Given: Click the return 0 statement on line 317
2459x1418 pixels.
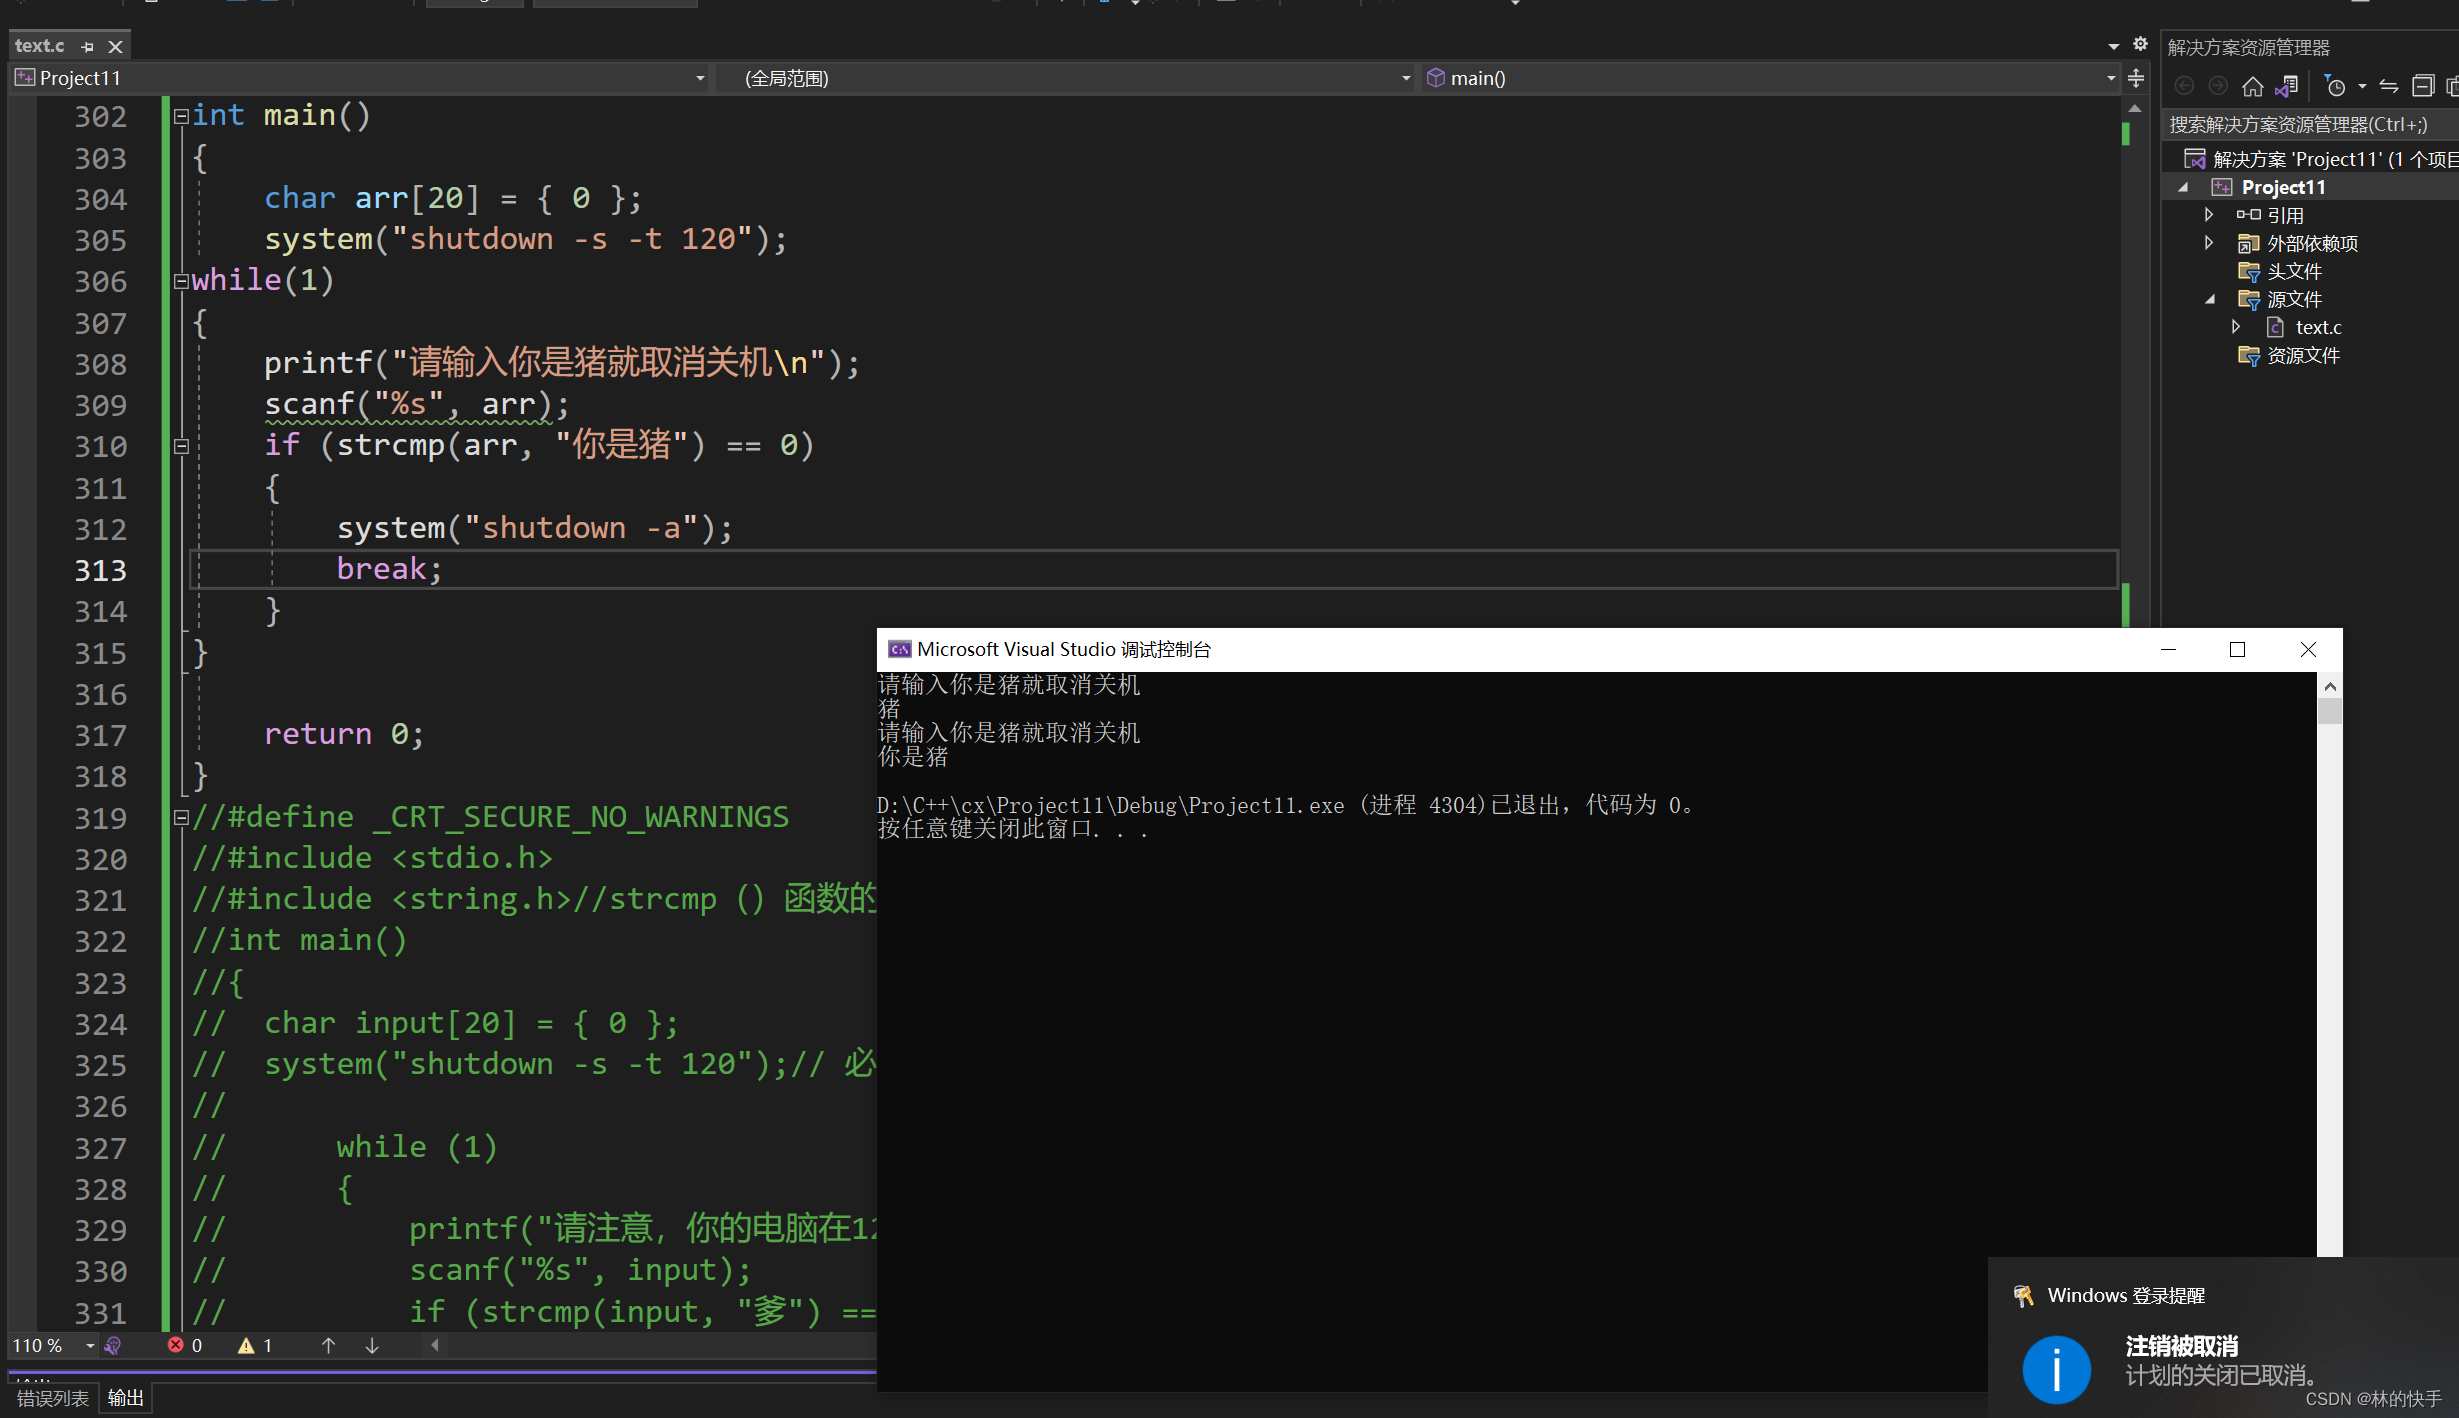Looking at the screenshot, I should (x=344, y=734).
